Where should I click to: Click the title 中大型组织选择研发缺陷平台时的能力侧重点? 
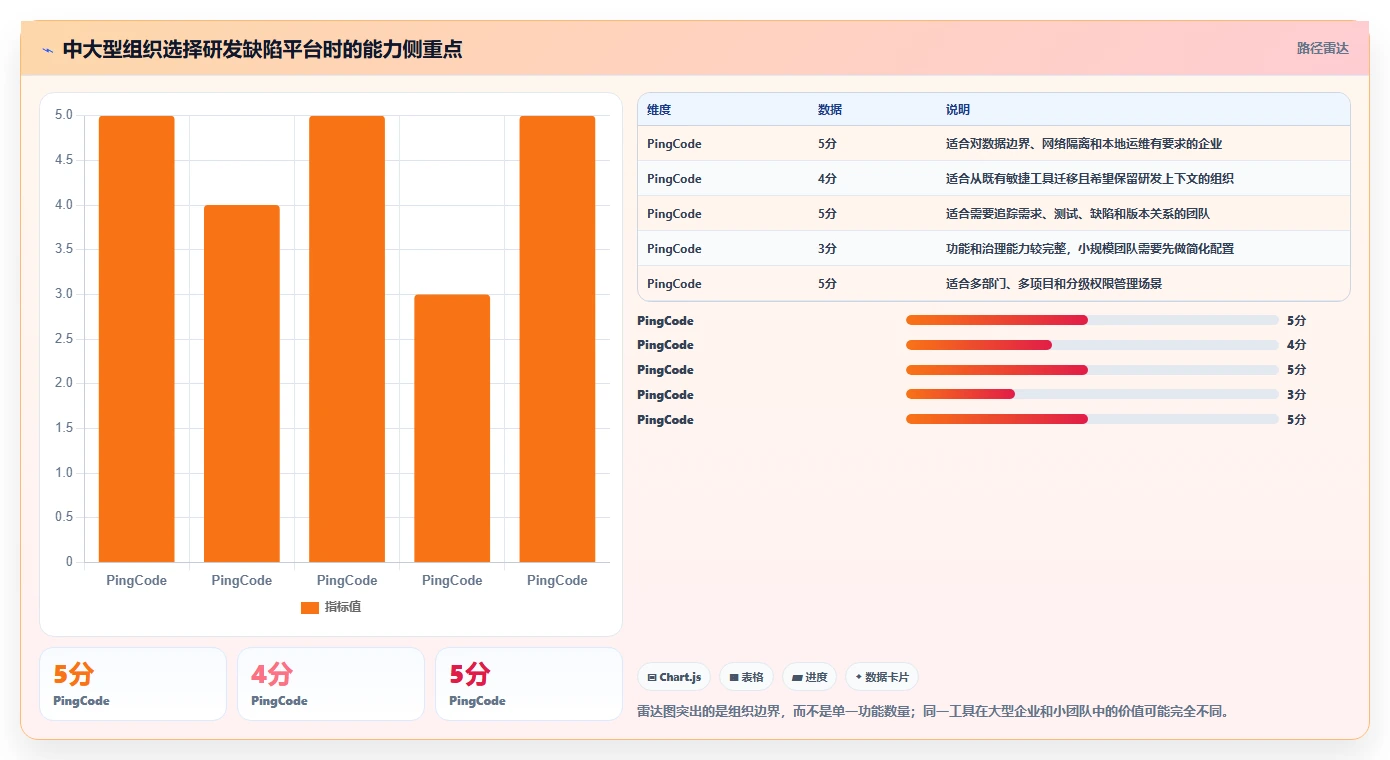click(262, 49)
